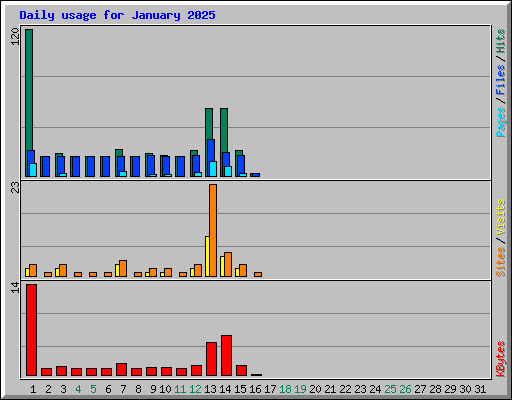Select green weekend day 18 on the axis
The width and height of the screenshot is (512, 400).
[285, 389]
